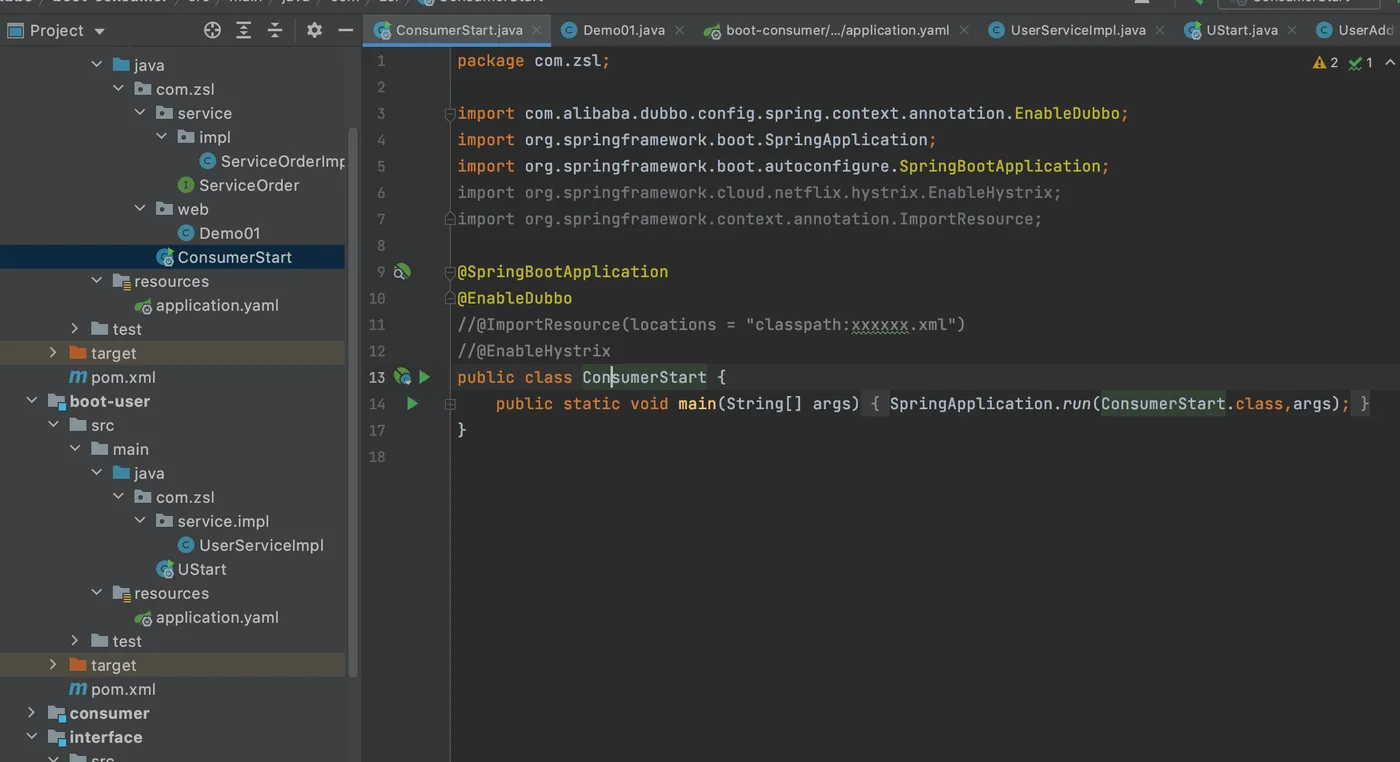Select the ConsumerStart.java tab
This screenshot has width=1400, height=762.
coord(458,30)
